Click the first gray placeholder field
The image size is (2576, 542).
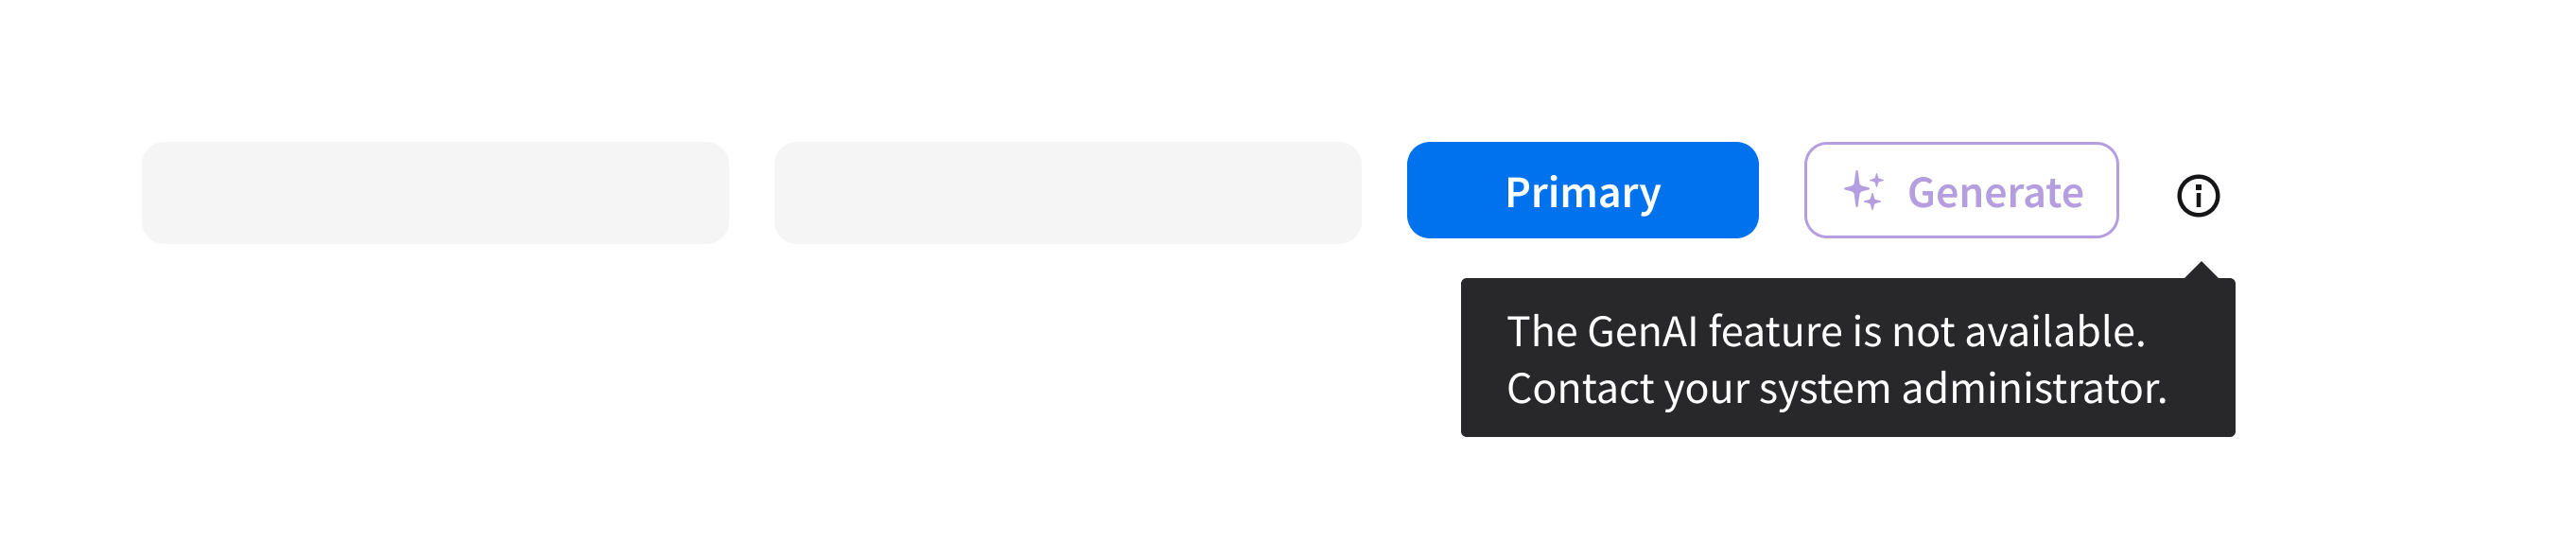(435, 192)
